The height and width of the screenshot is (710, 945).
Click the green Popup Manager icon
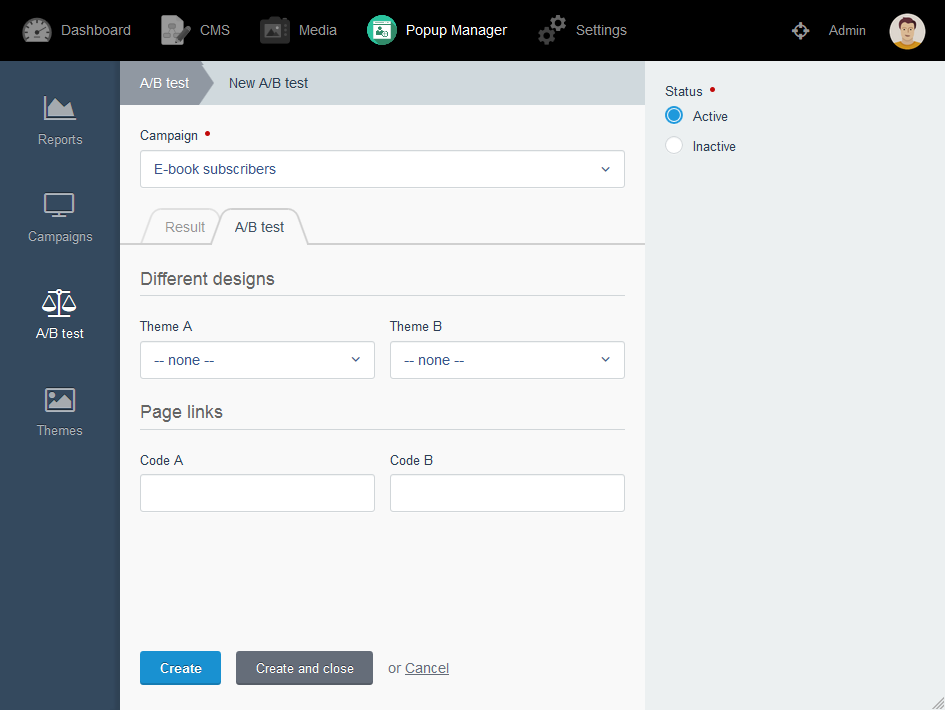pos(381,30)
